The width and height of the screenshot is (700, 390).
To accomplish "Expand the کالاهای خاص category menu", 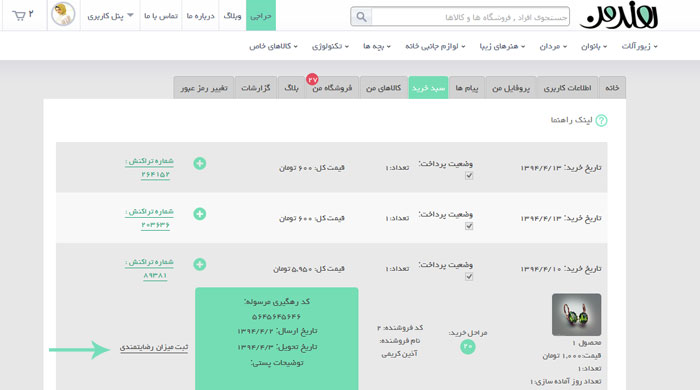I will click(x=273, y=46).
